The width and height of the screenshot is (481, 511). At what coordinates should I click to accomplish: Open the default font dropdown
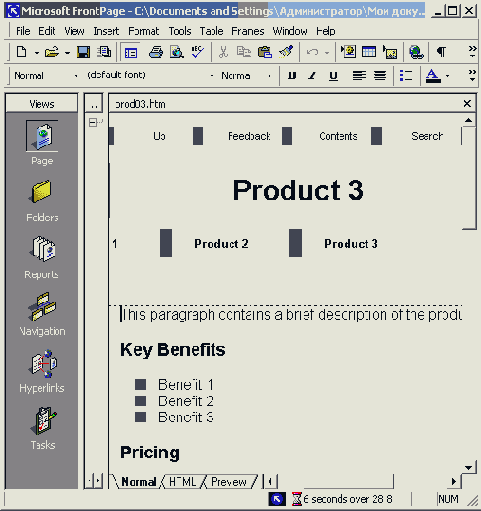point(212,76)
